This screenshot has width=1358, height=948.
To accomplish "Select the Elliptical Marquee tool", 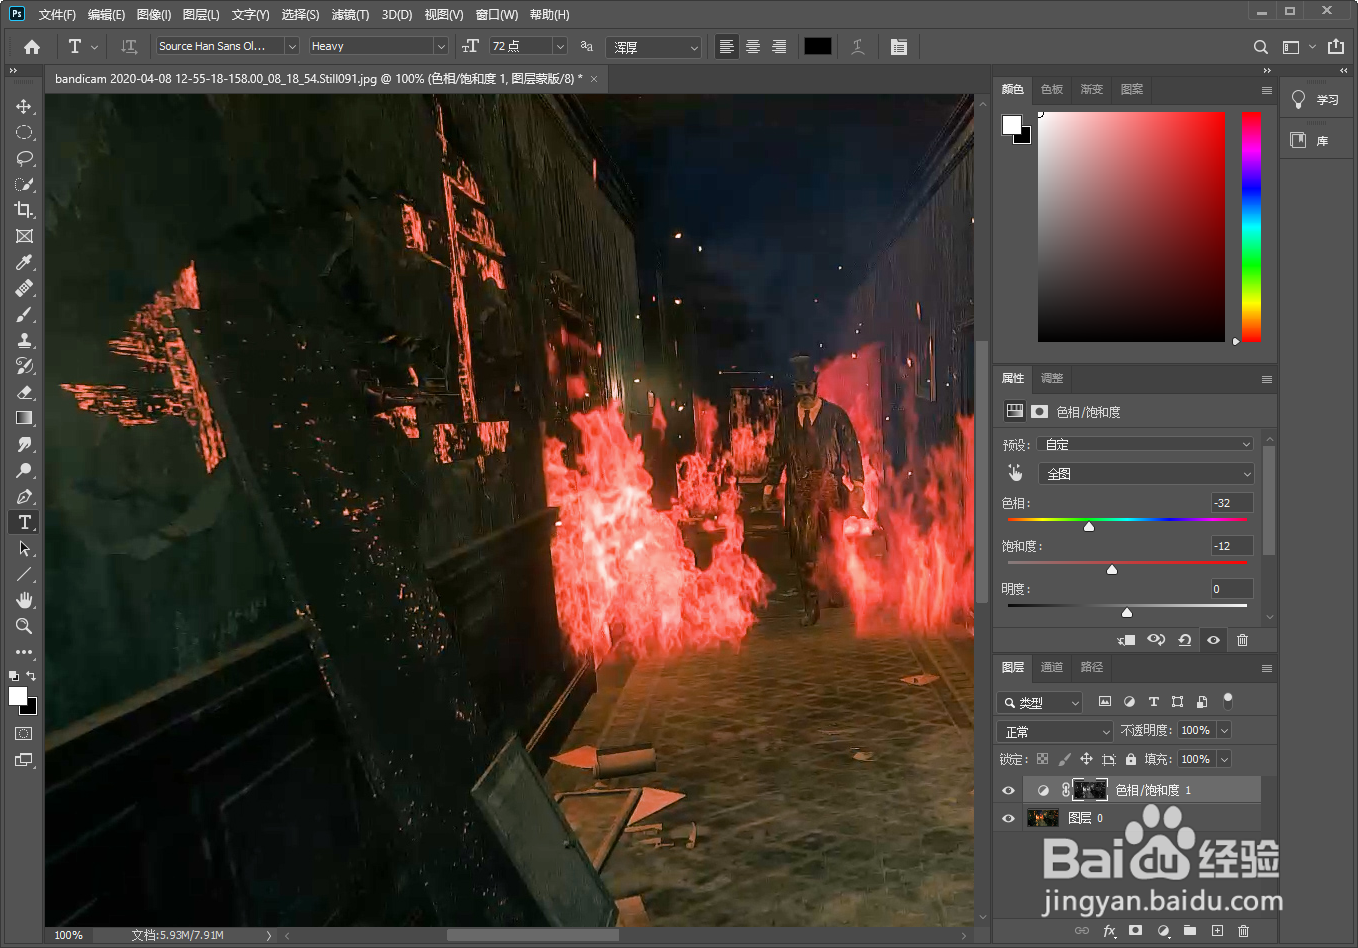I will 24,132.
